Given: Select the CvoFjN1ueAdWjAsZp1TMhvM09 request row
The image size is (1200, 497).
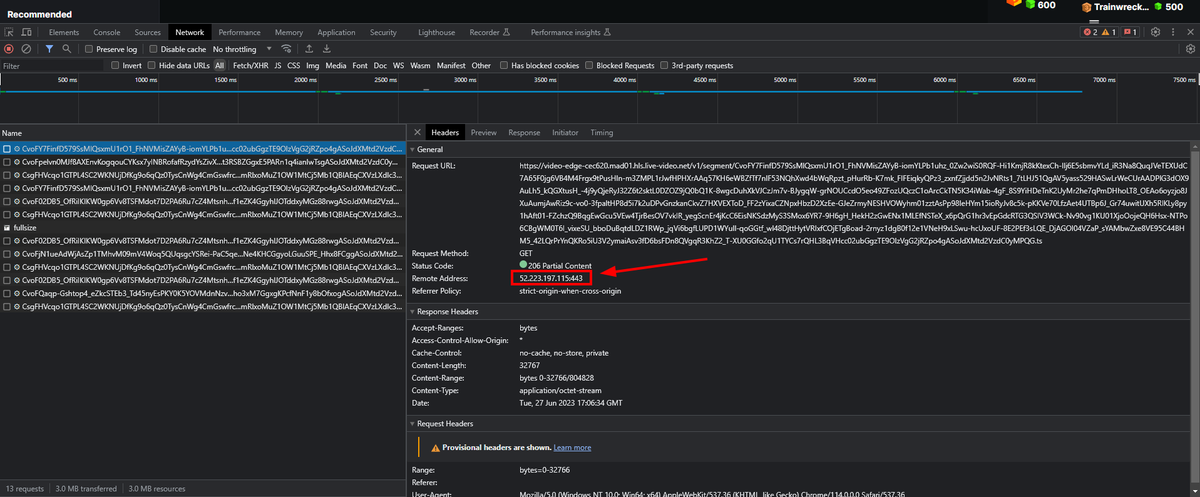Looking at the screenshot, I should (202, 255).
